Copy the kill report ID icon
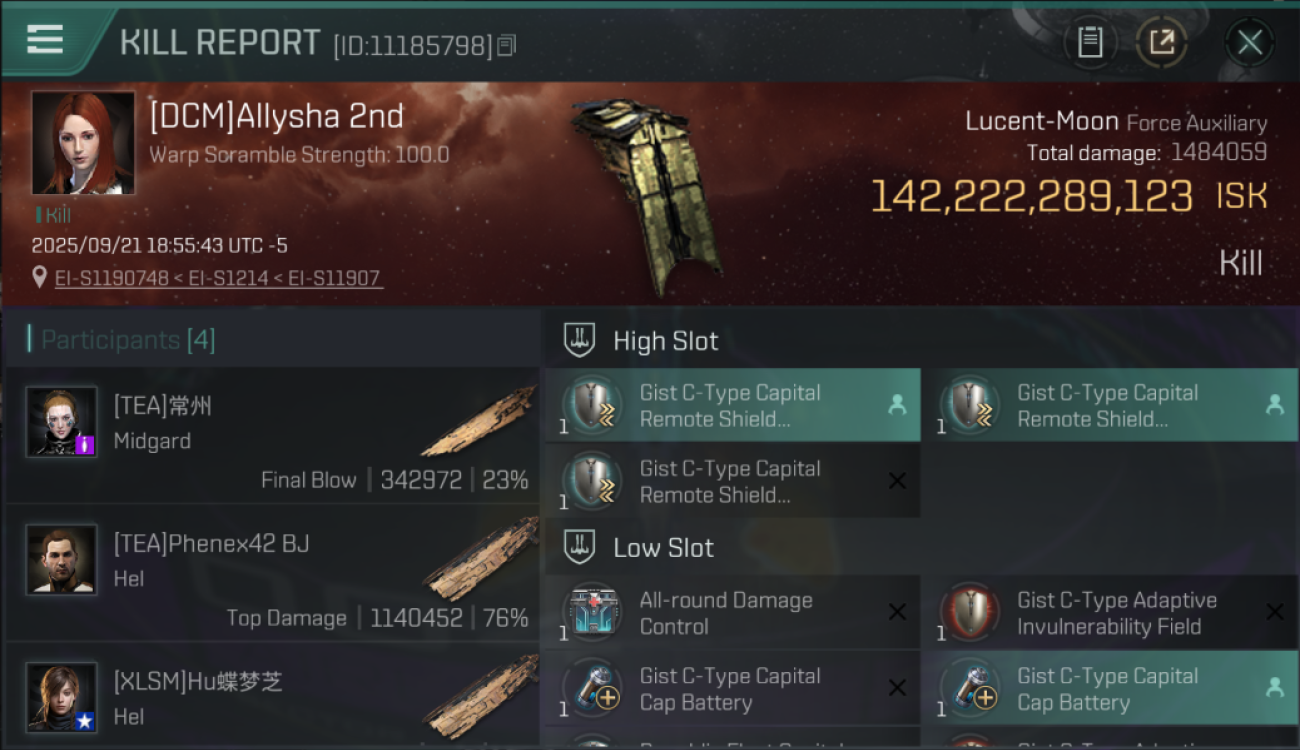This screenshot has width=1300, height=750. [x=507, y=45]
